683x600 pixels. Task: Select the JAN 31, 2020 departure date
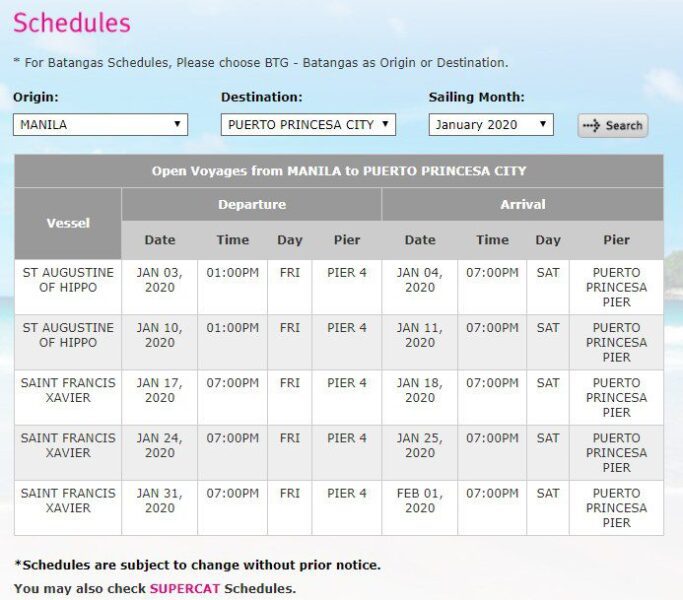coord(160,500)
